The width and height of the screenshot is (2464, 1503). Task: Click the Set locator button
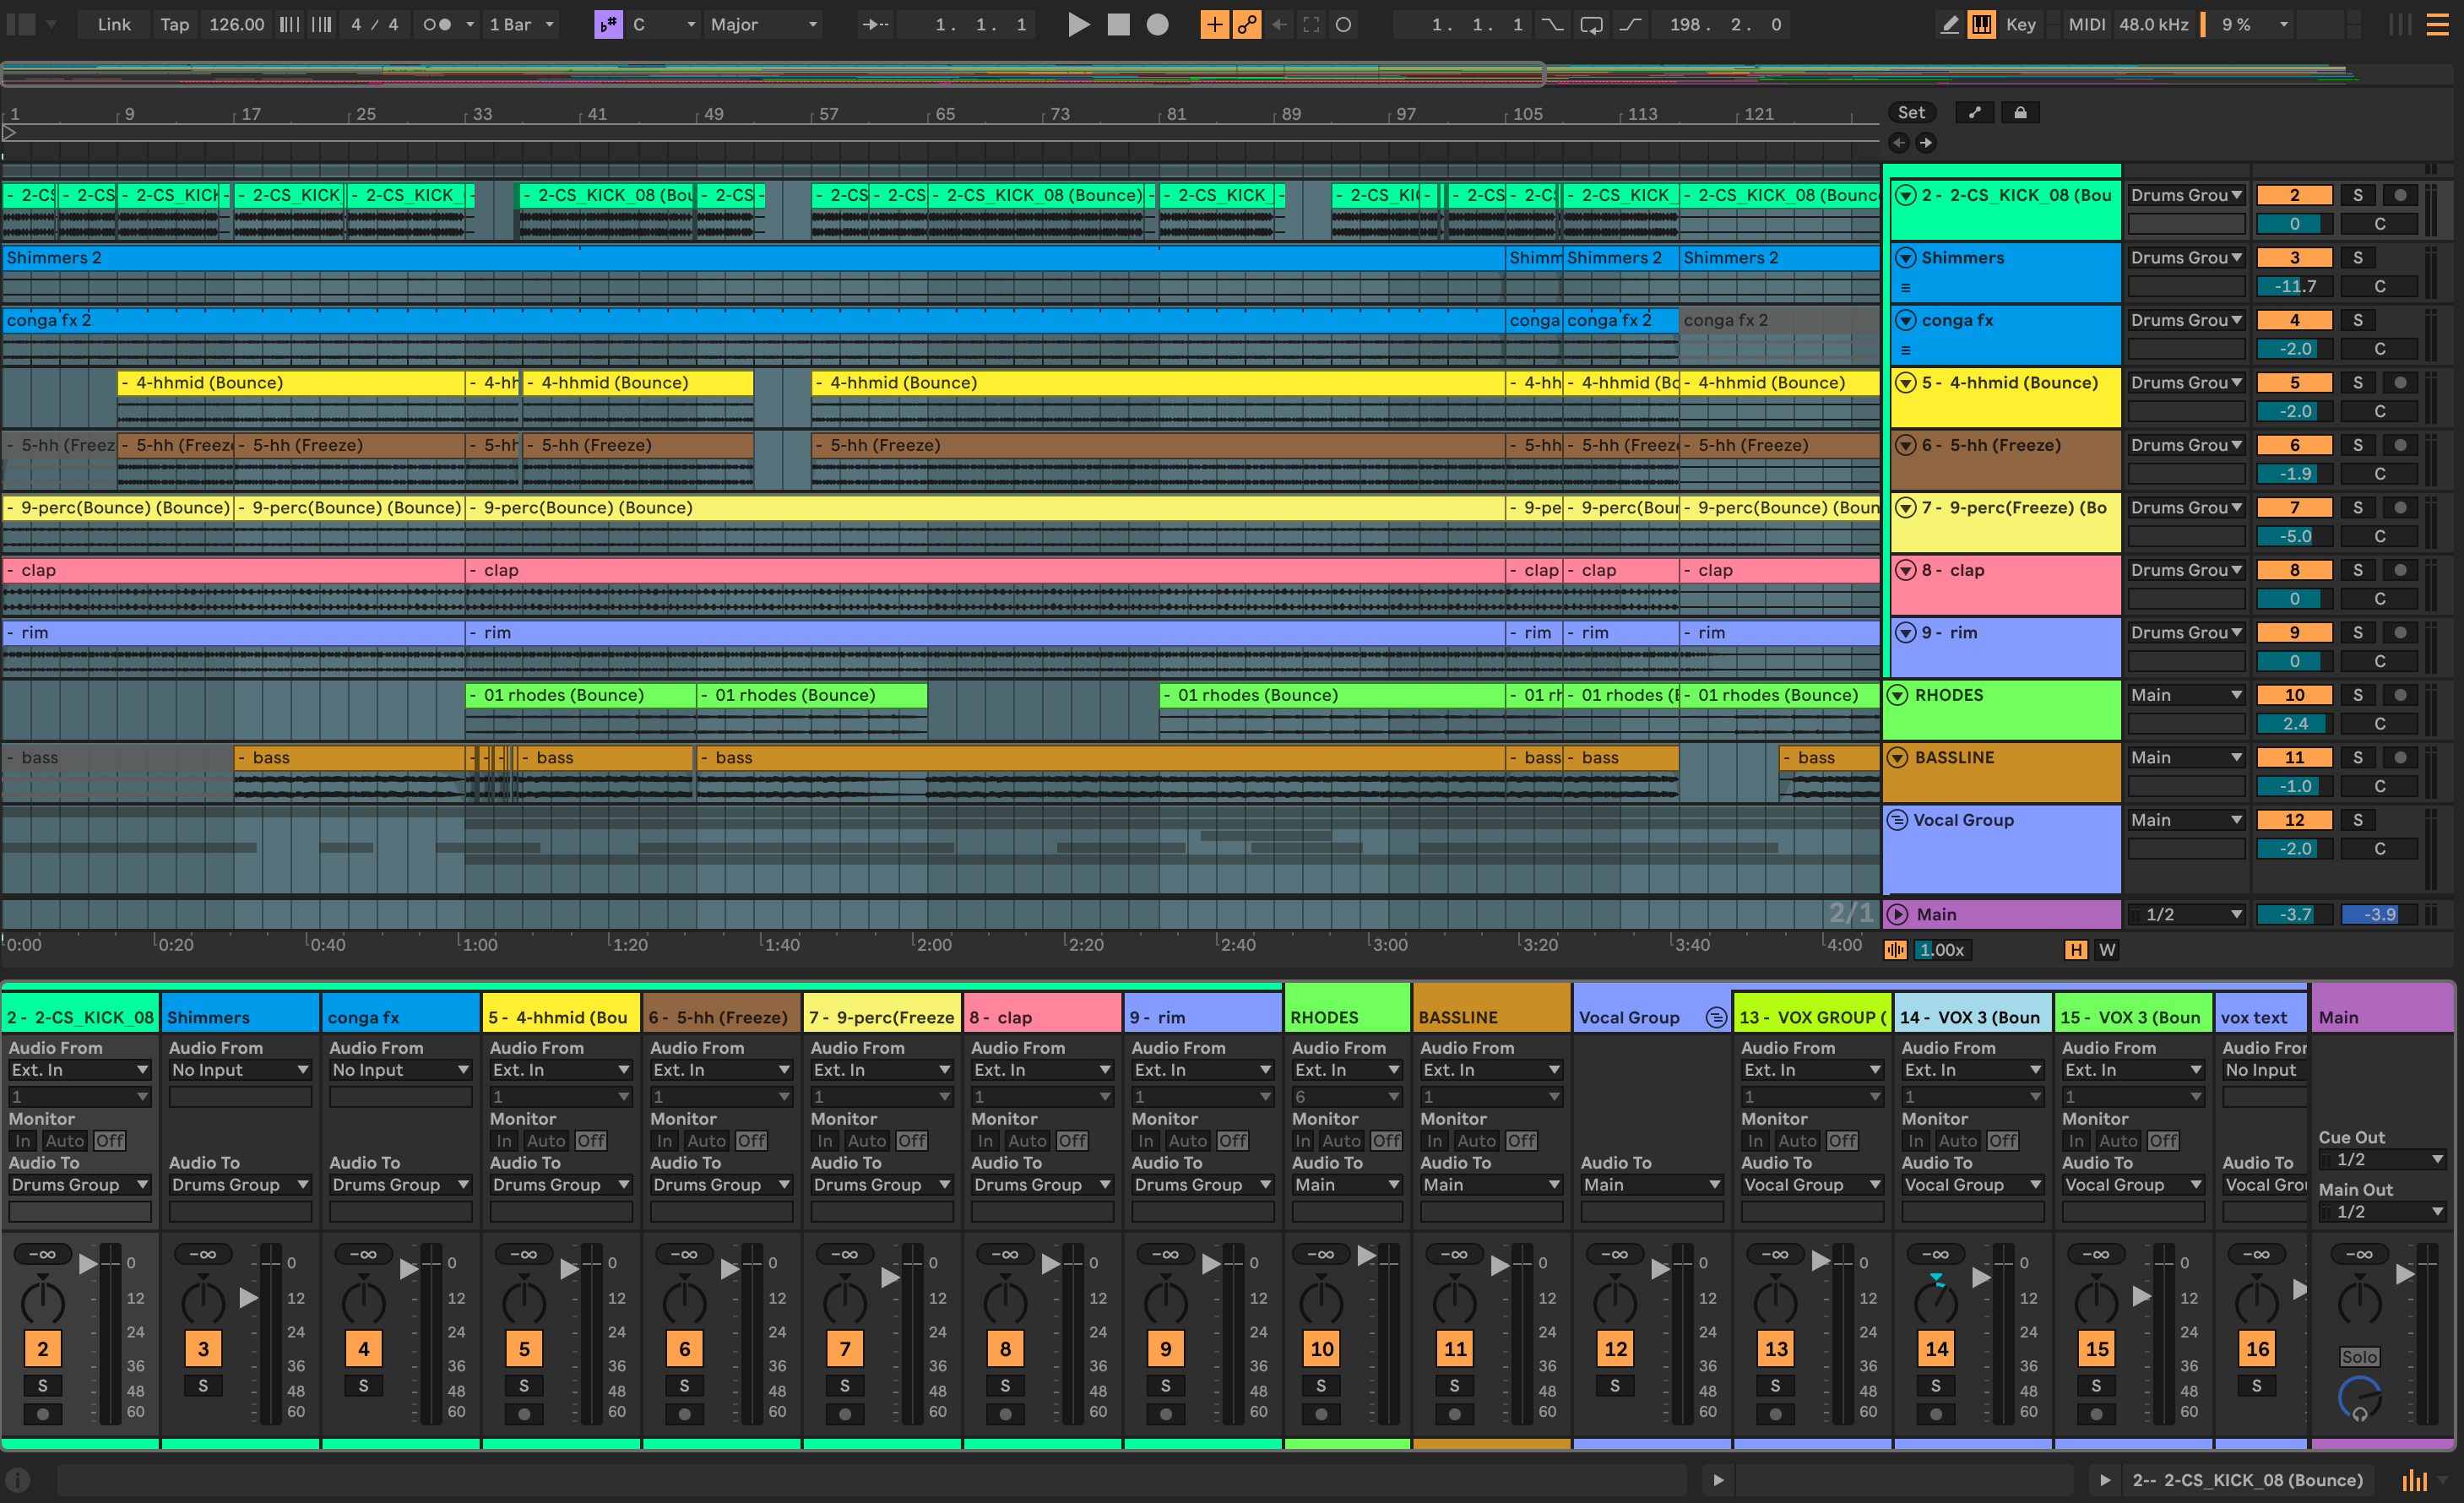1911,113
